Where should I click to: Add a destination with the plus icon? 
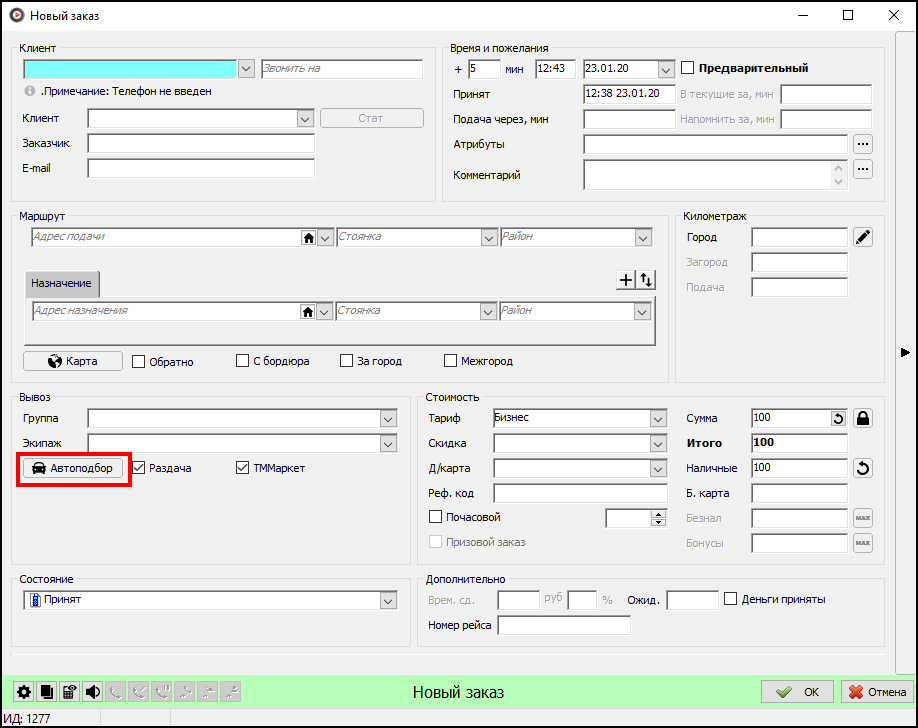pos(626,281)
